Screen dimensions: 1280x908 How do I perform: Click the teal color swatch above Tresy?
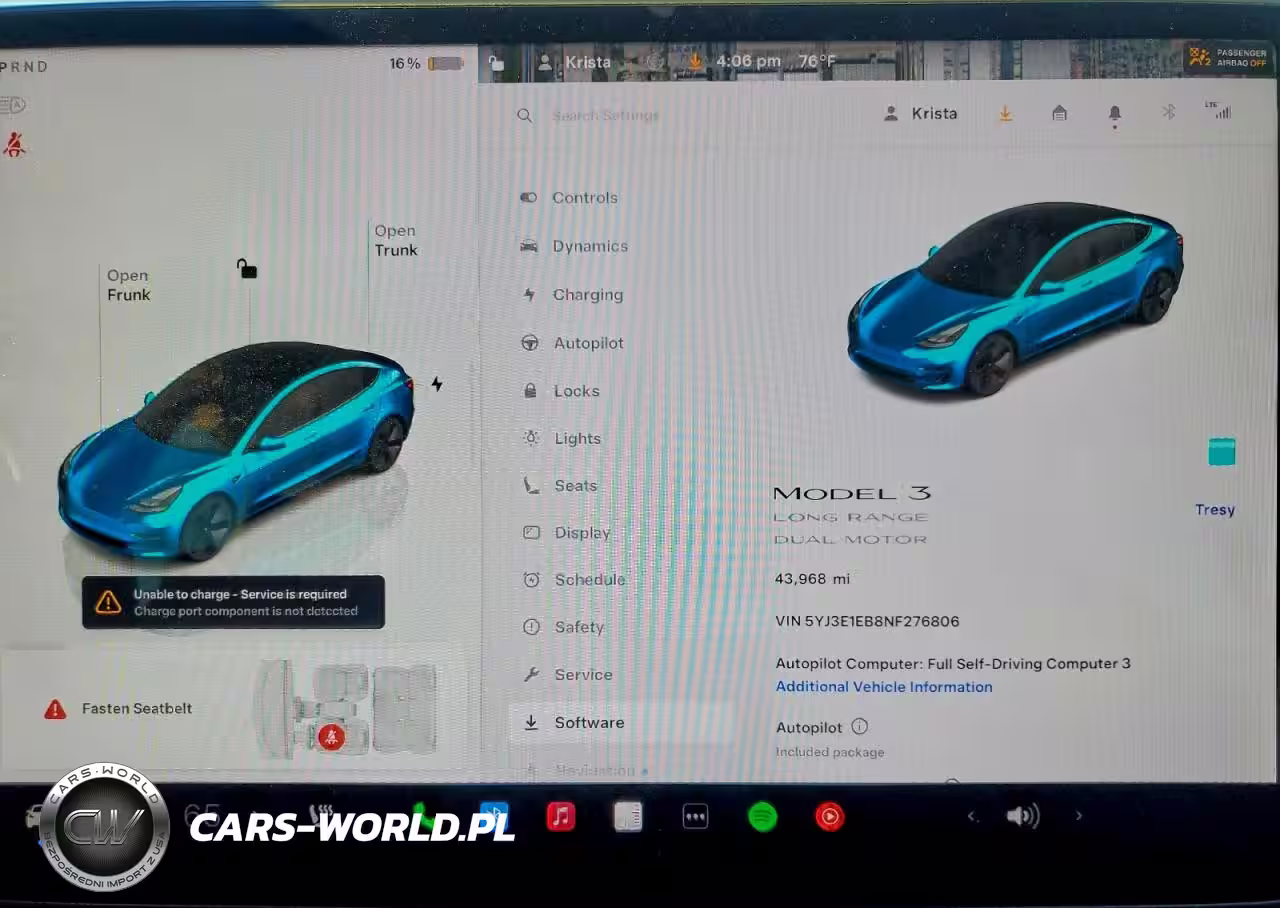point(1221,452)
